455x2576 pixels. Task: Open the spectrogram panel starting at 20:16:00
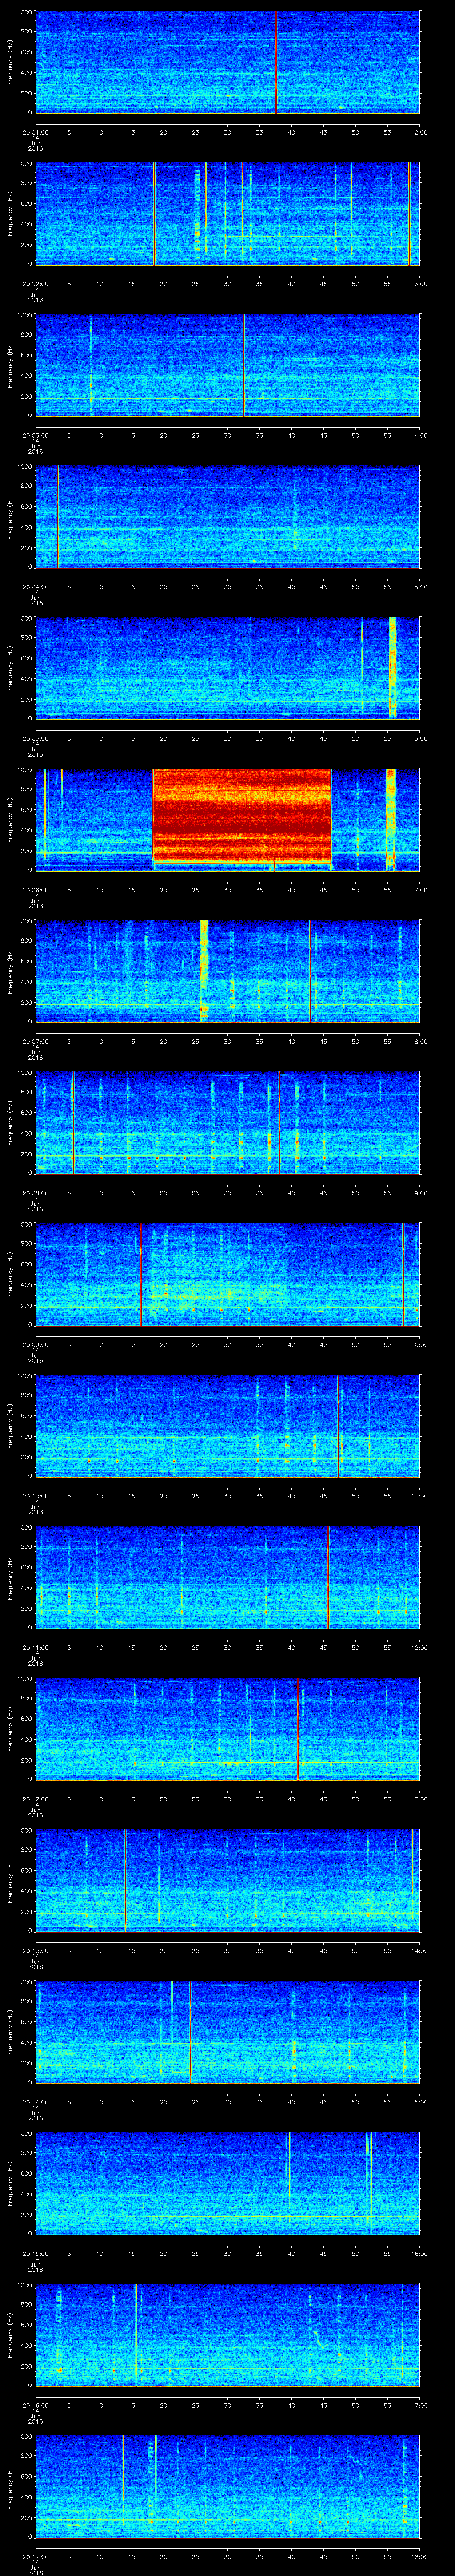pyautogui.click(x=228, y=2335)
